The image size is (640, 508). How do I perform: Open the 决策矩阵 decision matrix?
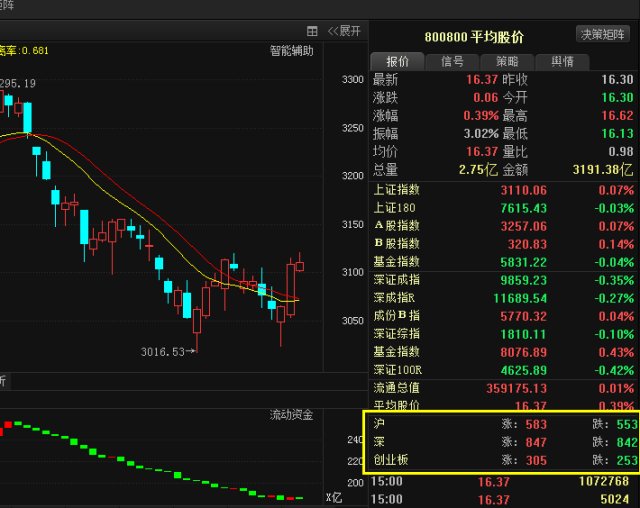604,34
